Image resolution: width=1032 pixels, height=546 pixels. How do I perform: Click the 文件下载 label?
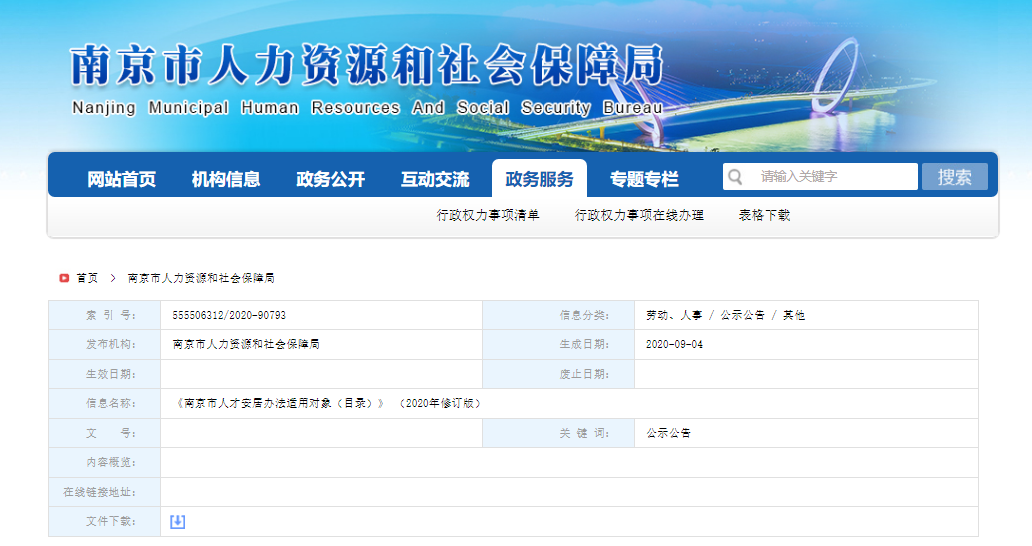click(111, 521)
